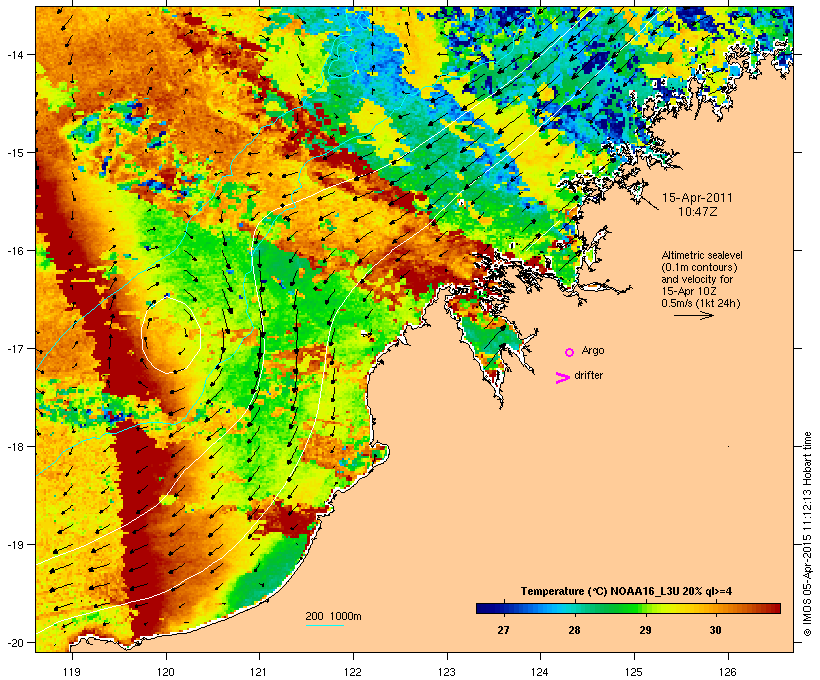The image size is (820, 680).
Task: Click longitude axis label 121
Action: click(x=259, y=672)
